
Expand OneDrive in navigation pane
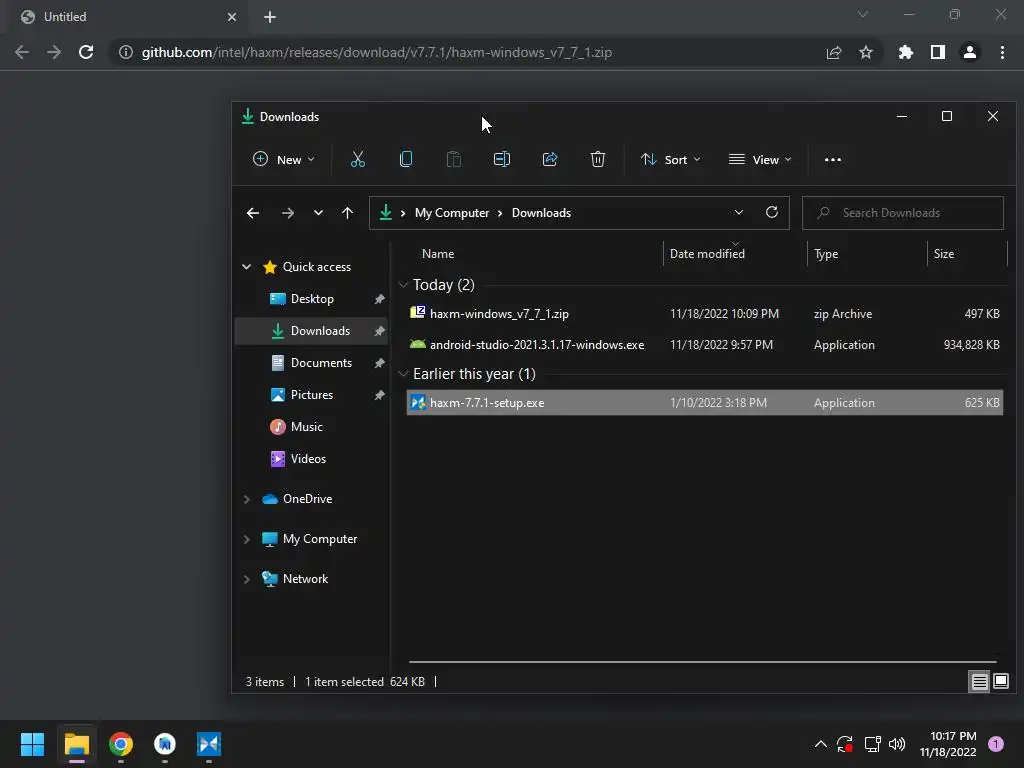point(246,499)
